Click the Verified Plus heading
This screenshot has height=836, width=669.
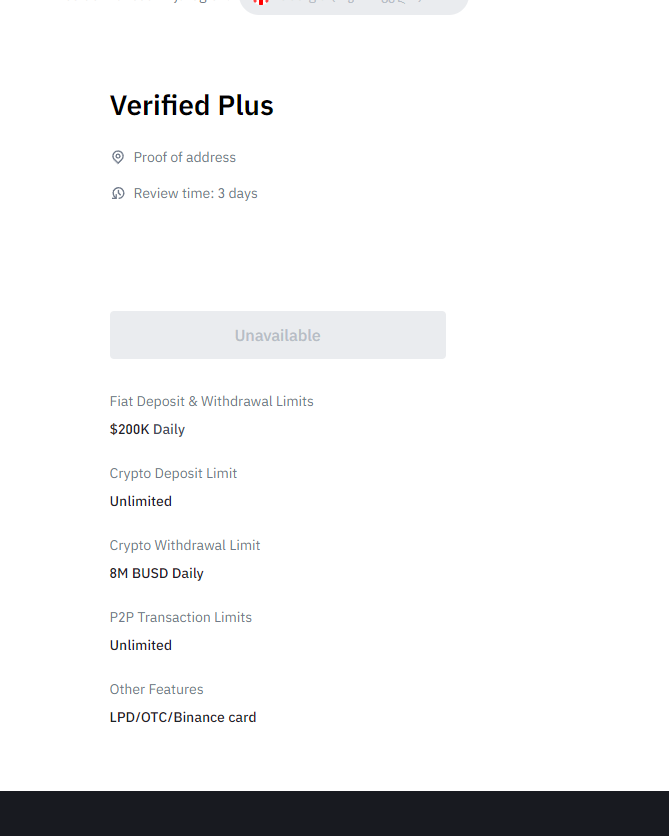[x=191, y=105]
